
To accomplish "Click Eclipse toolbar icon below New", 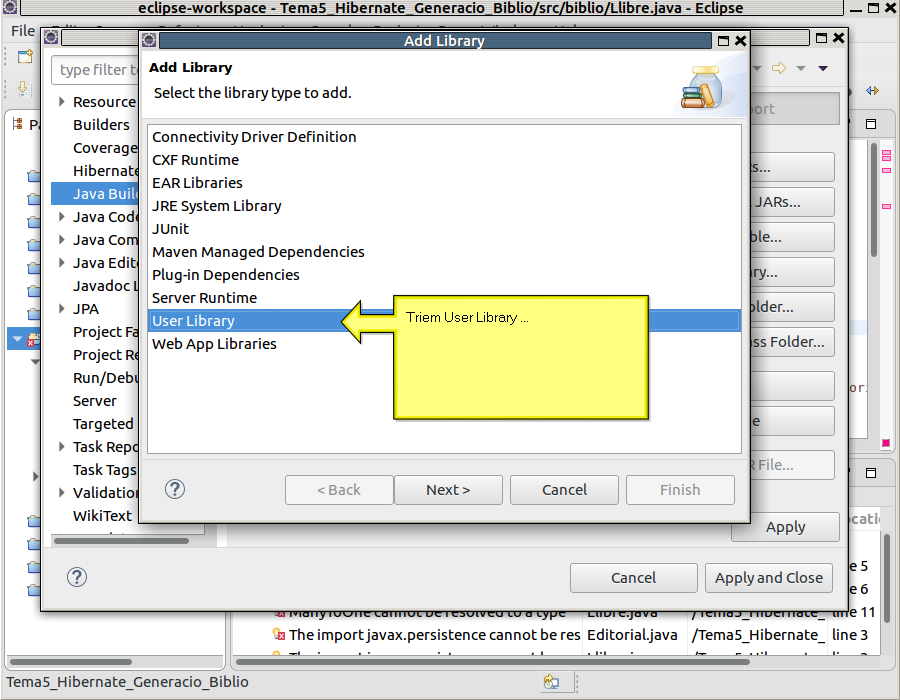I will (x=24, y=90).
